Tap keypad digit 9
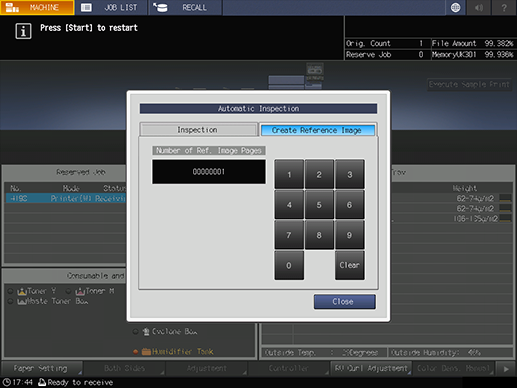The image size is (517, 388). tap(350, 235)
